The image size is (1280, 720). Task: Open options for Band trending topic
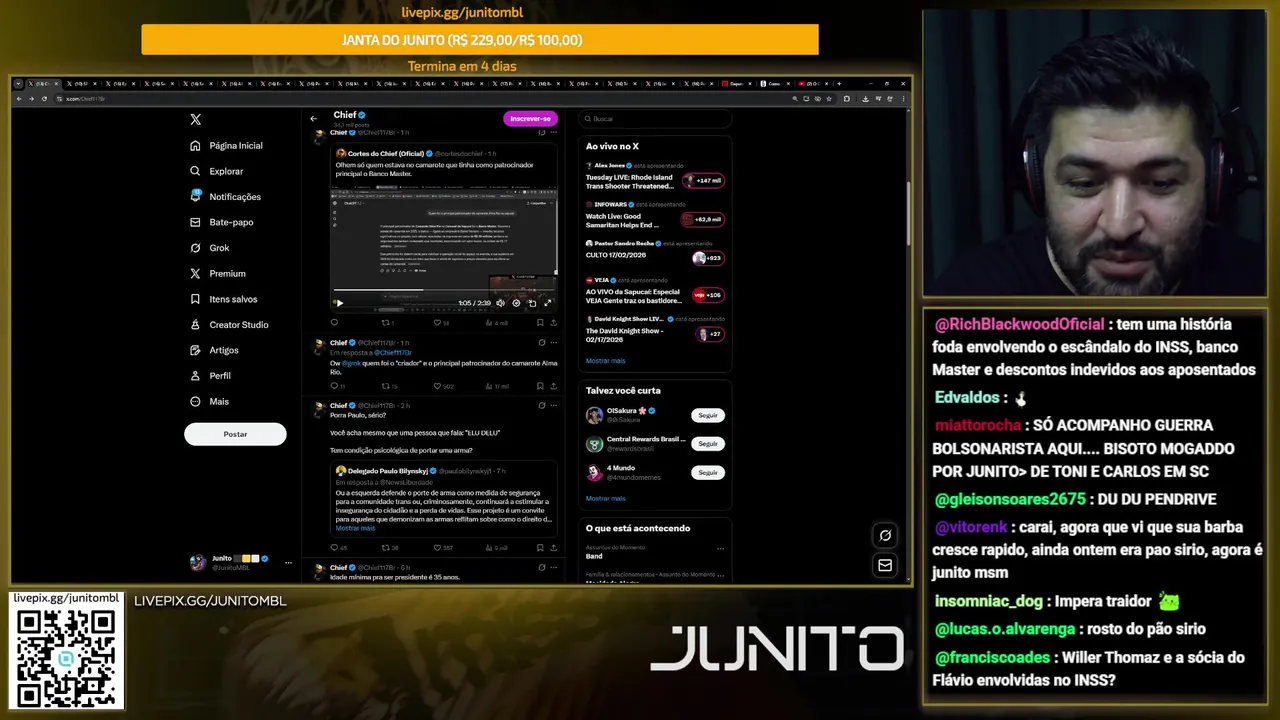click(720, 549)
